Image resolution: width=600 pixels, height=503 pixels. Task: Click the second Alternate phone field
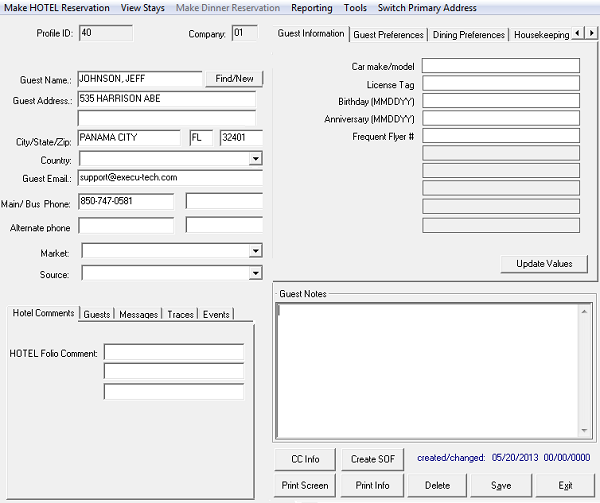point(224,225)
